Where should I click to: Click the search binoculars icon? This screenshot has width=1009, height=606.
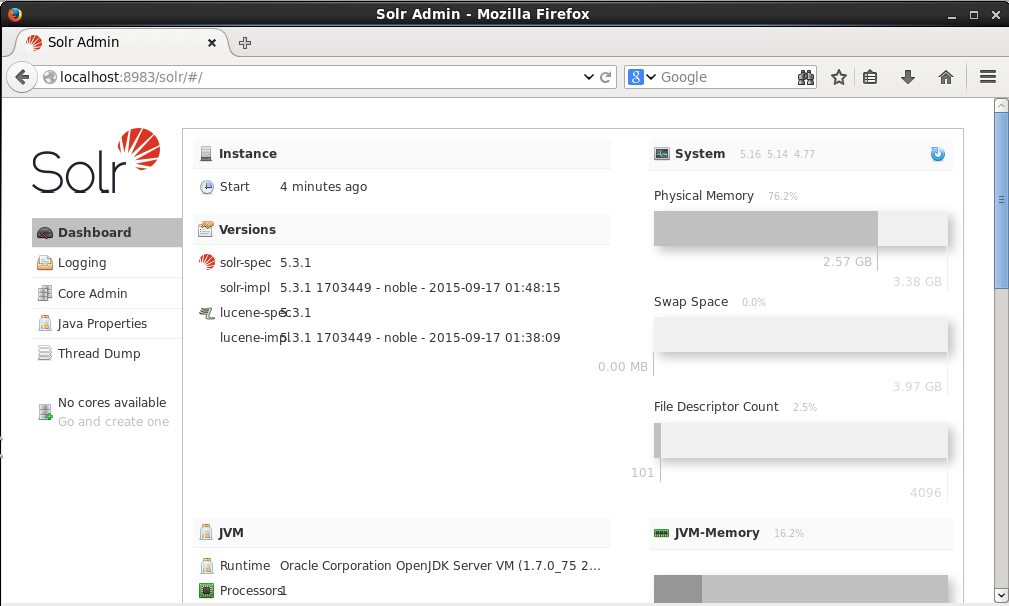click(x=806, y=77)
